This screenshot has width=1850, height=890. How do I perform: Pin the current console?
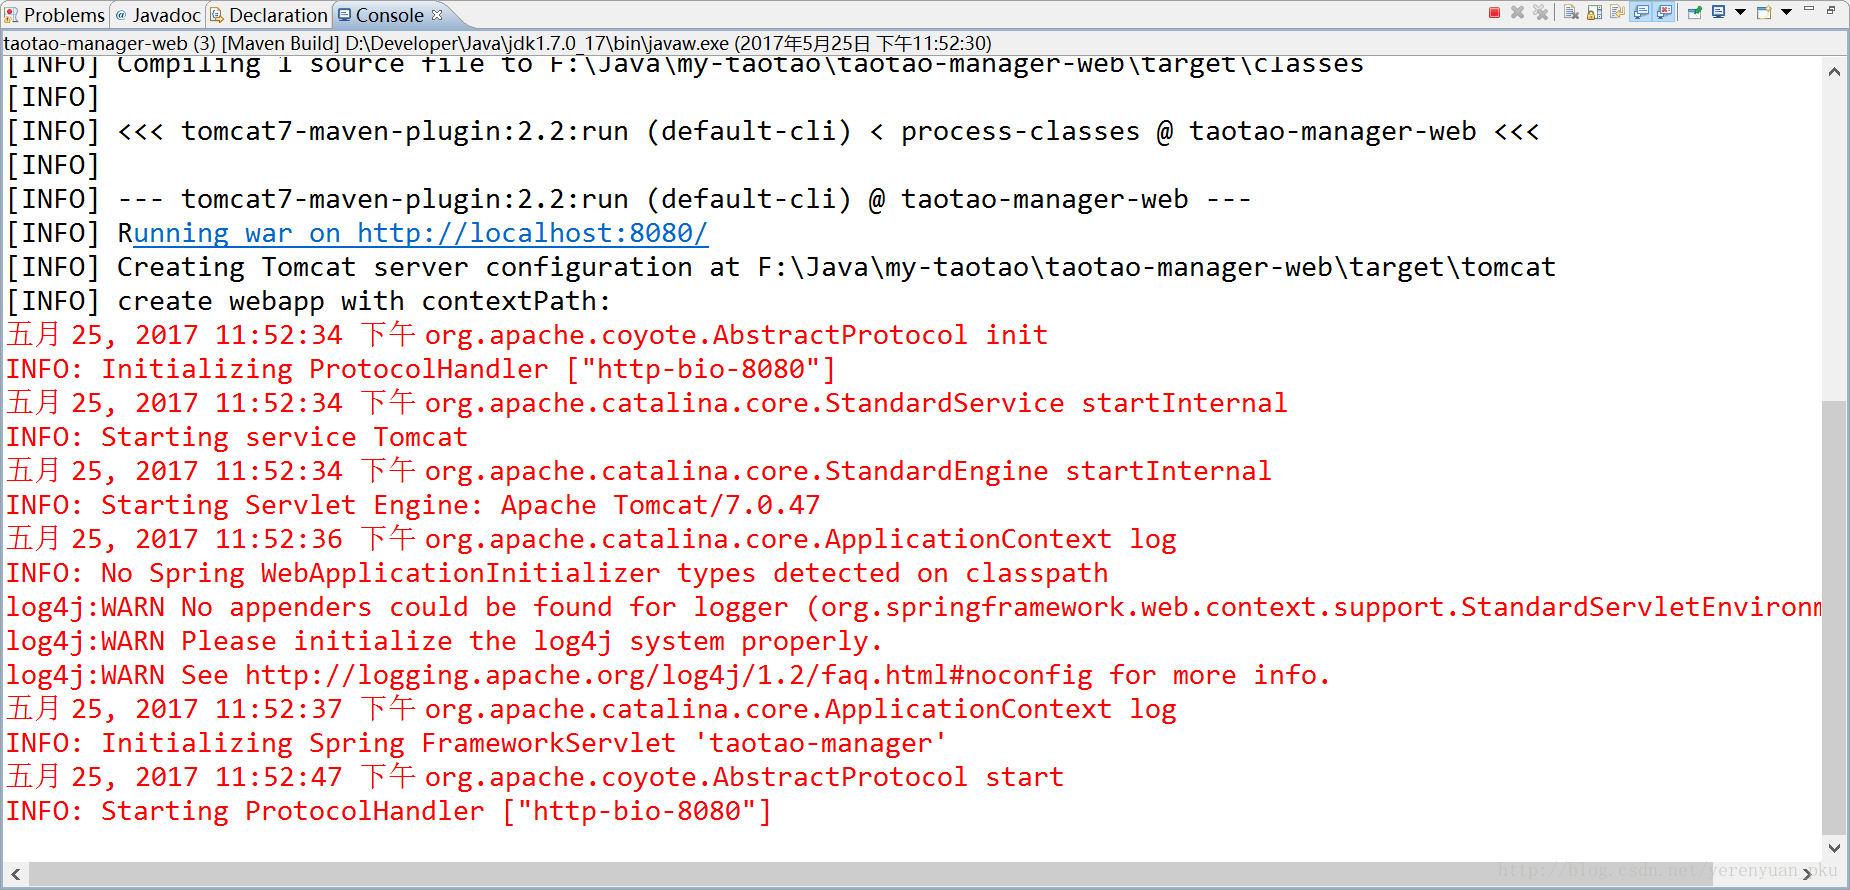(1694, 12)
